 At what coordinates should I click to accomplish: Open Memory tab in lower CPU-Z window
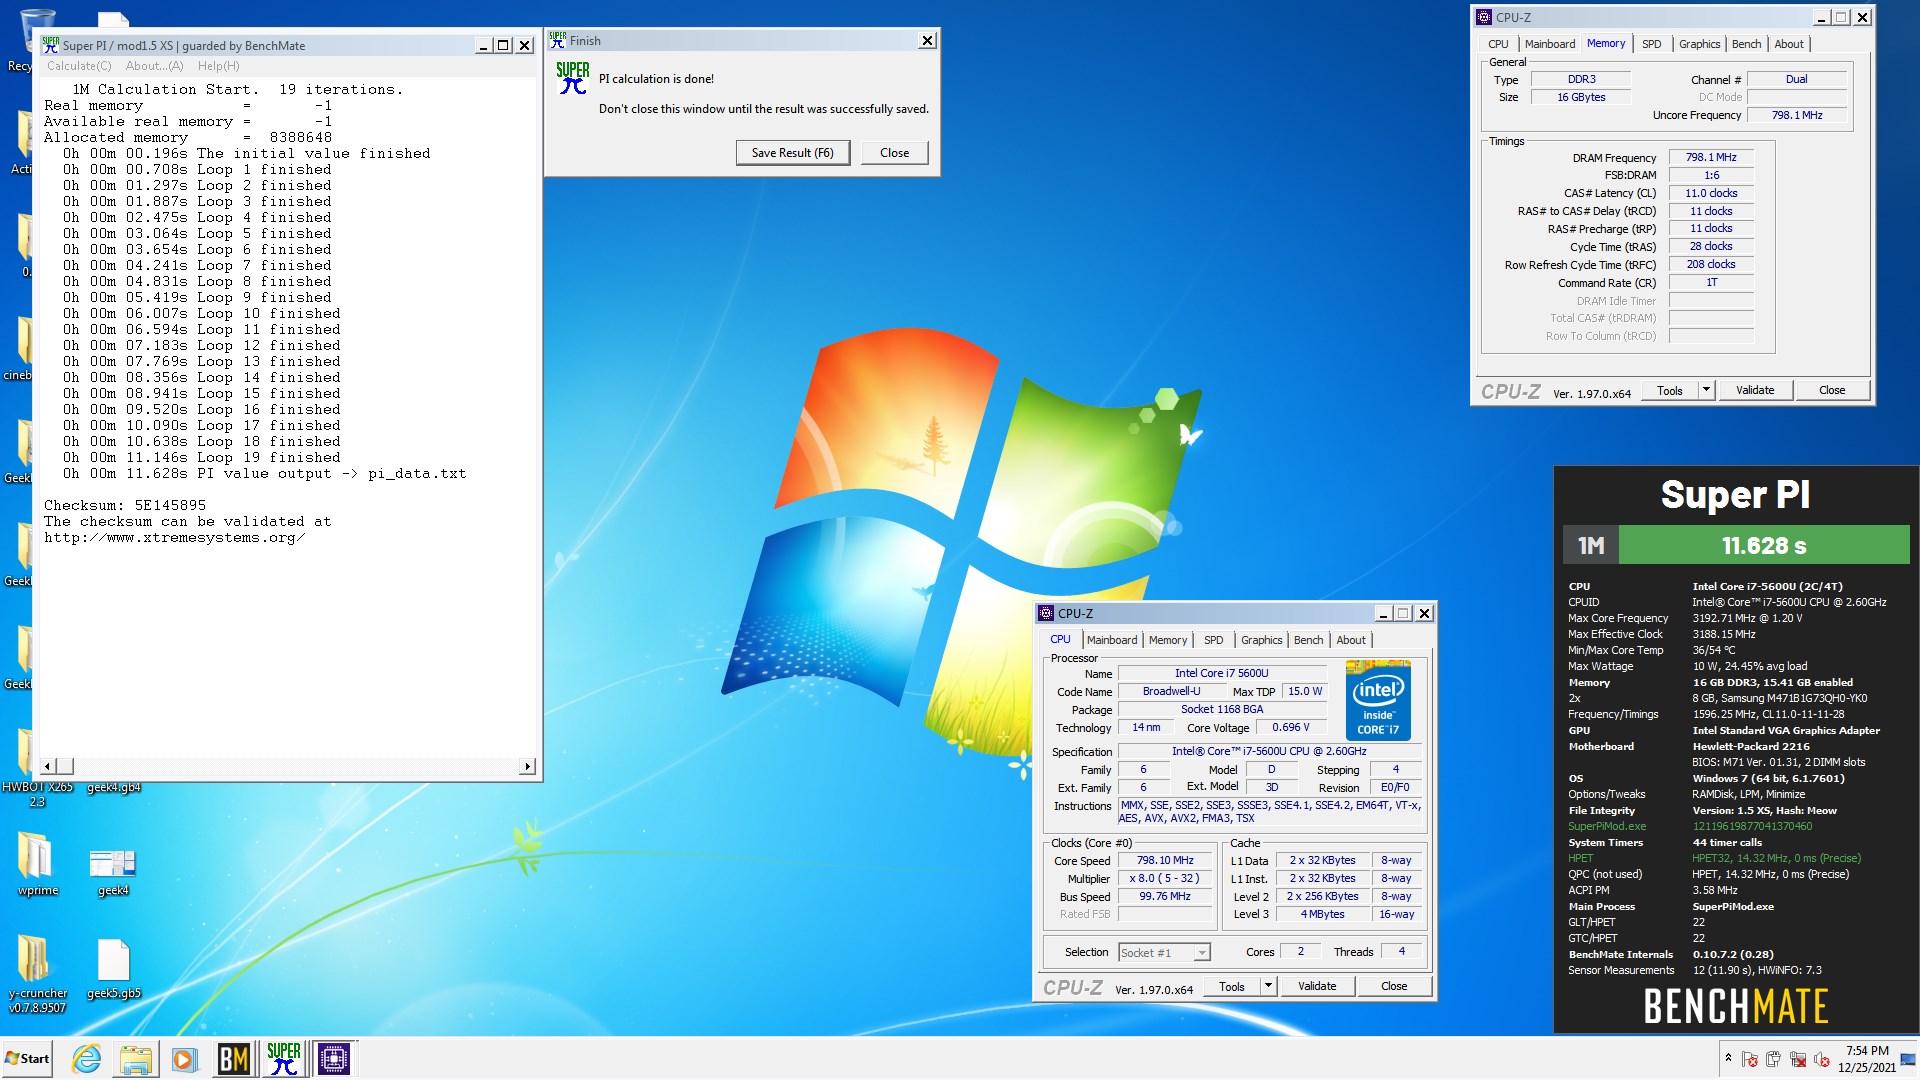(1167, 640)
